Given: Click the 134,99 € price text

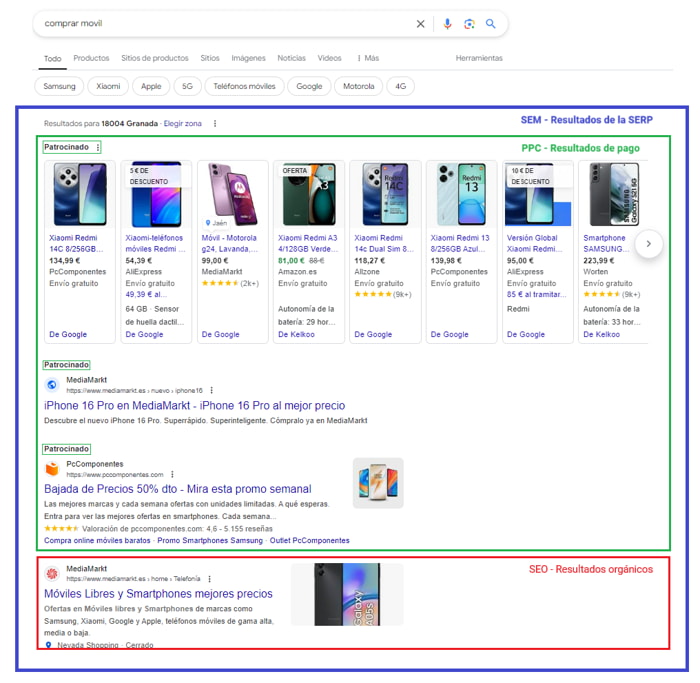Looking at the screenshot, I should (65, 261).
